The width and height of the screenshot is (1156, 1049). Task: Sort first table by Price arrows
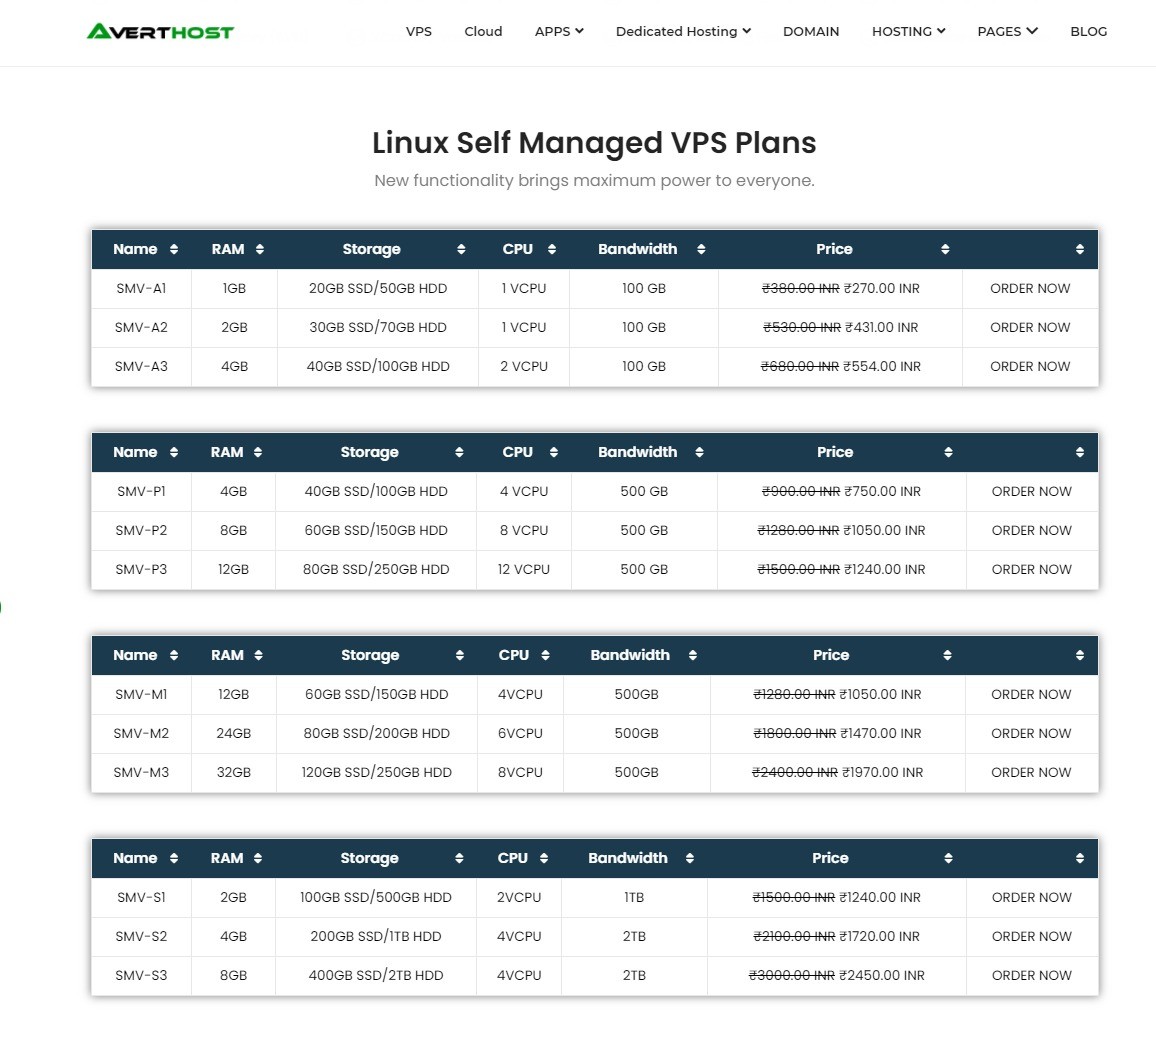(x=945, y=249)
